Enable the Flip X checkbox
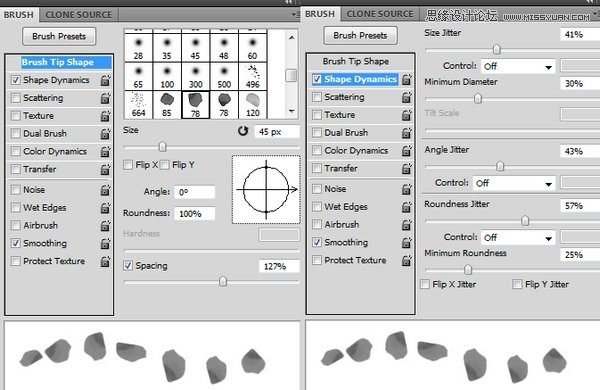 (x=128, y=165)
